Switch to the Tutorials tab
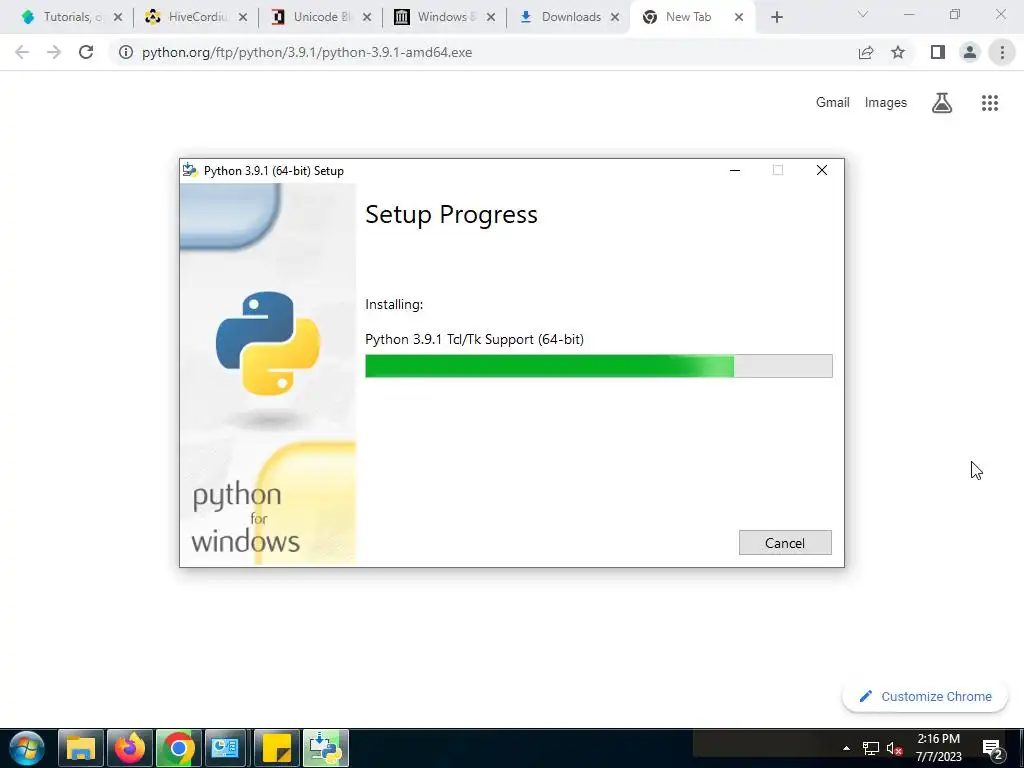This screenshot has height=768, width=1024. click(x=65, y=17)
